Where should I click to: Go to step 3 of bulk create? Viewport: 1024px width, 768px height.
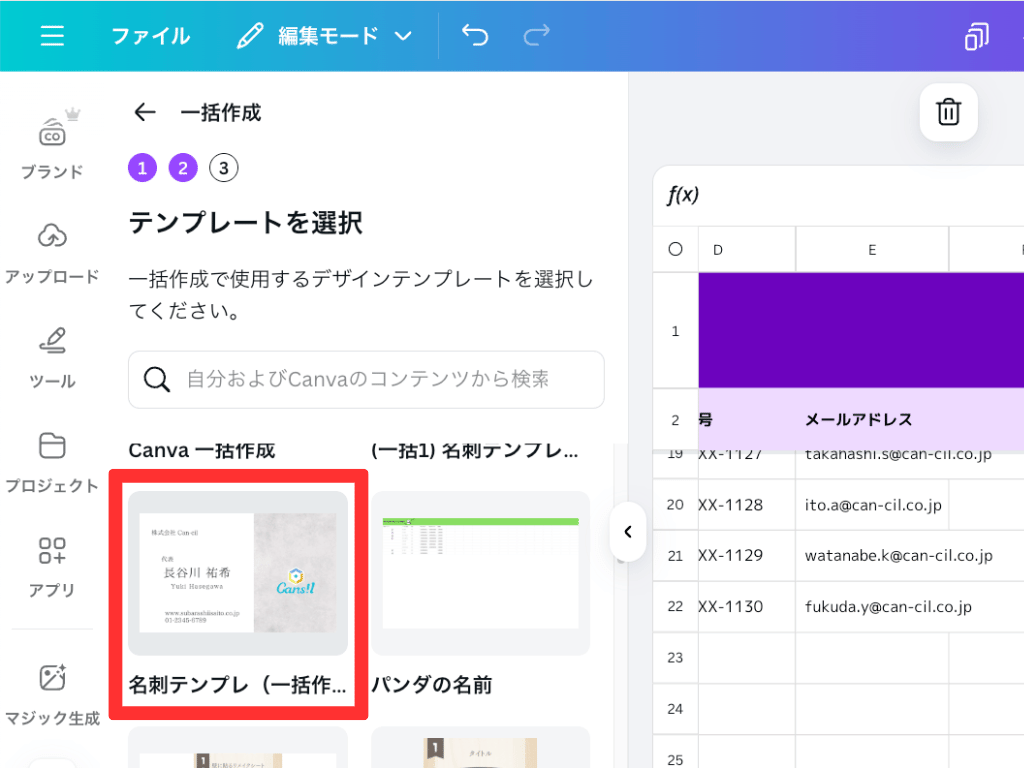pyautogui.click(x=223, y=168)
